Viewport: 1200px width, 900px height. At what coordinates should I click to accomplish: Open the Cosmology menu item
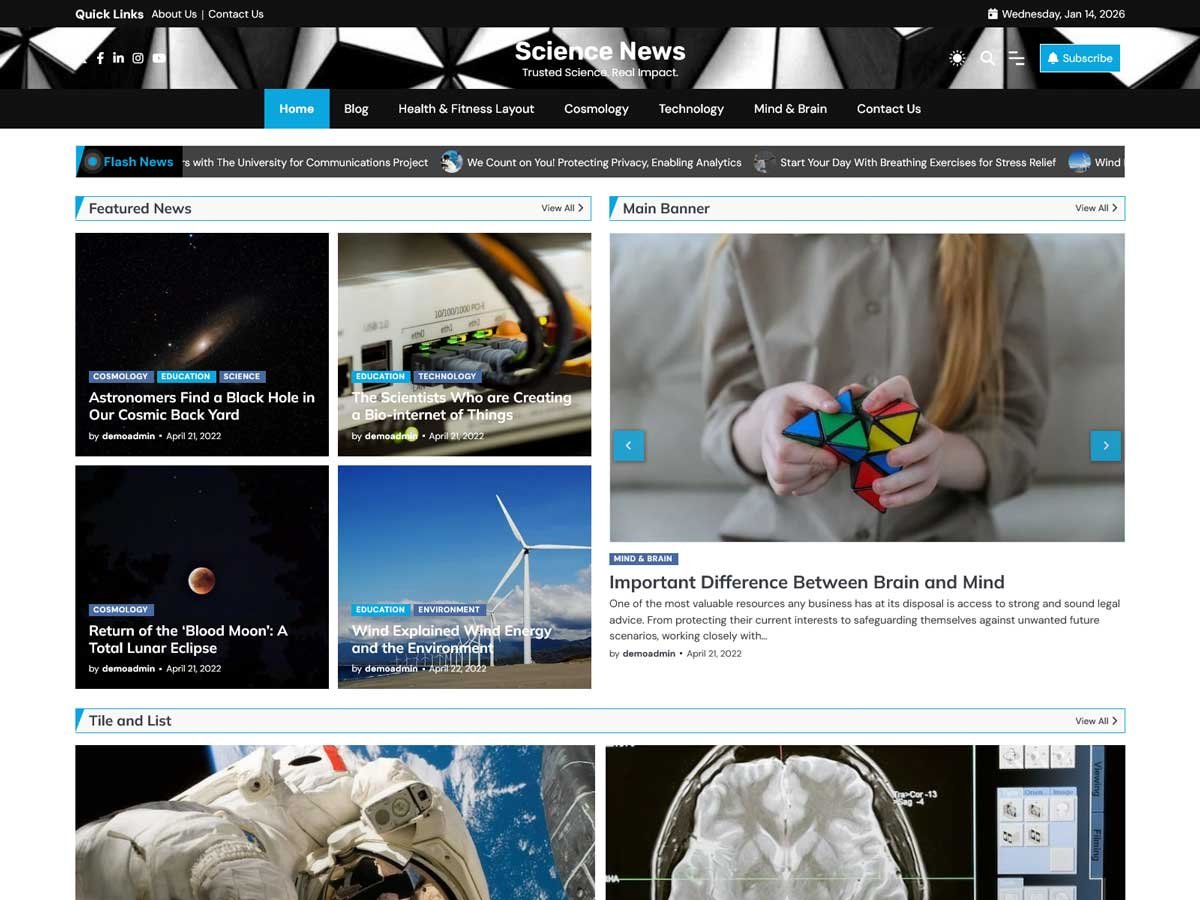coord(596,109)
